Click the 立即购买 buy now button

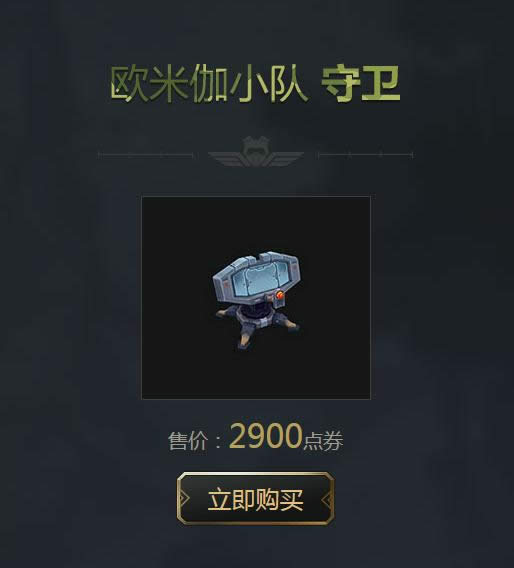click(255, 498)
